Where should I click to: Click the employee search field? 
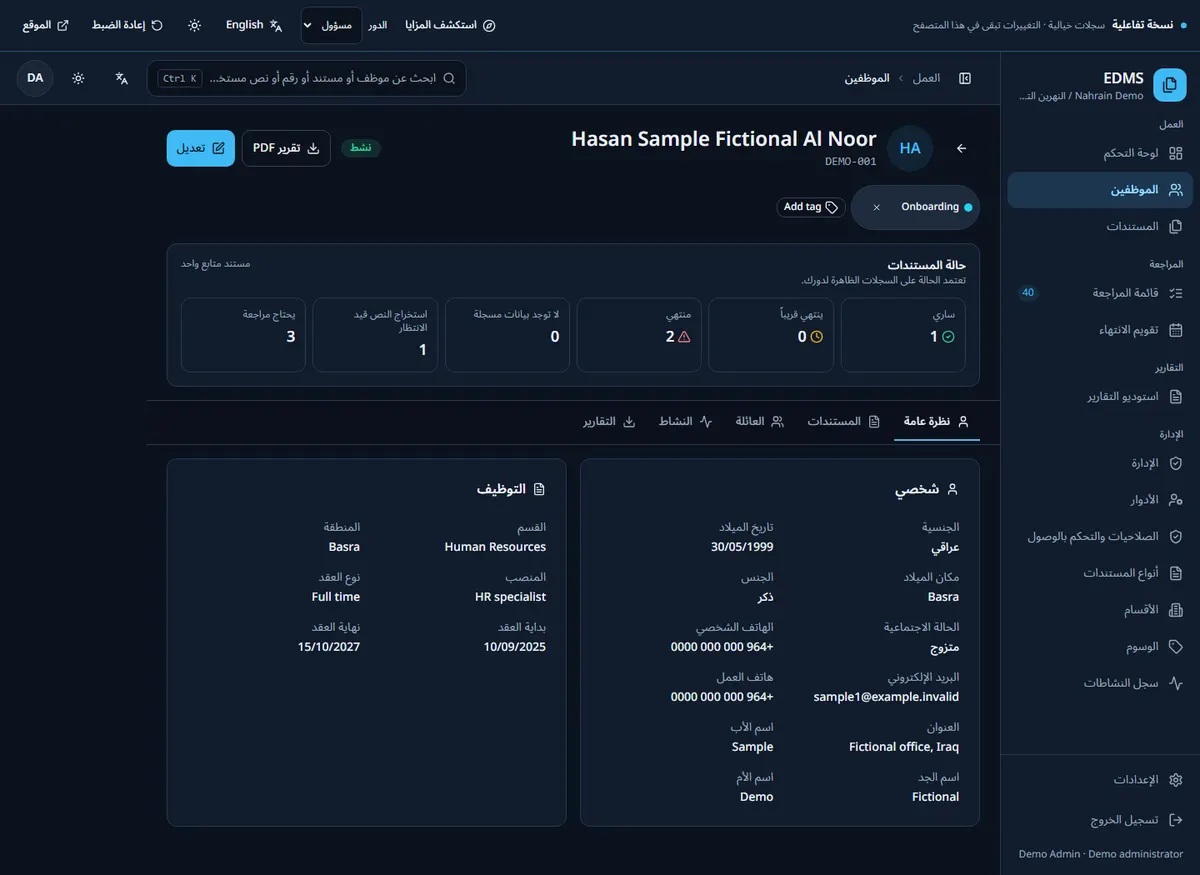click(306, 78)
